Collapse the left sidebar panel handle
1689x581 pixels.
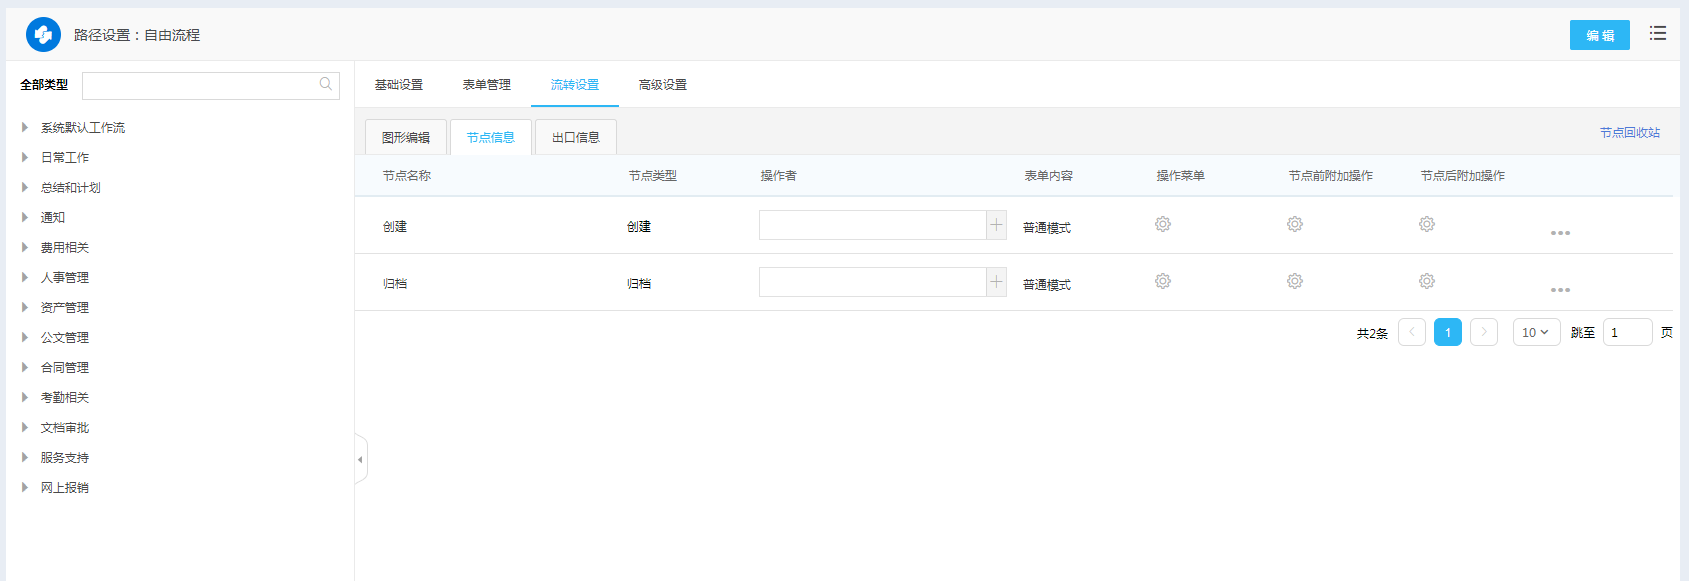(x=361, y=460)
